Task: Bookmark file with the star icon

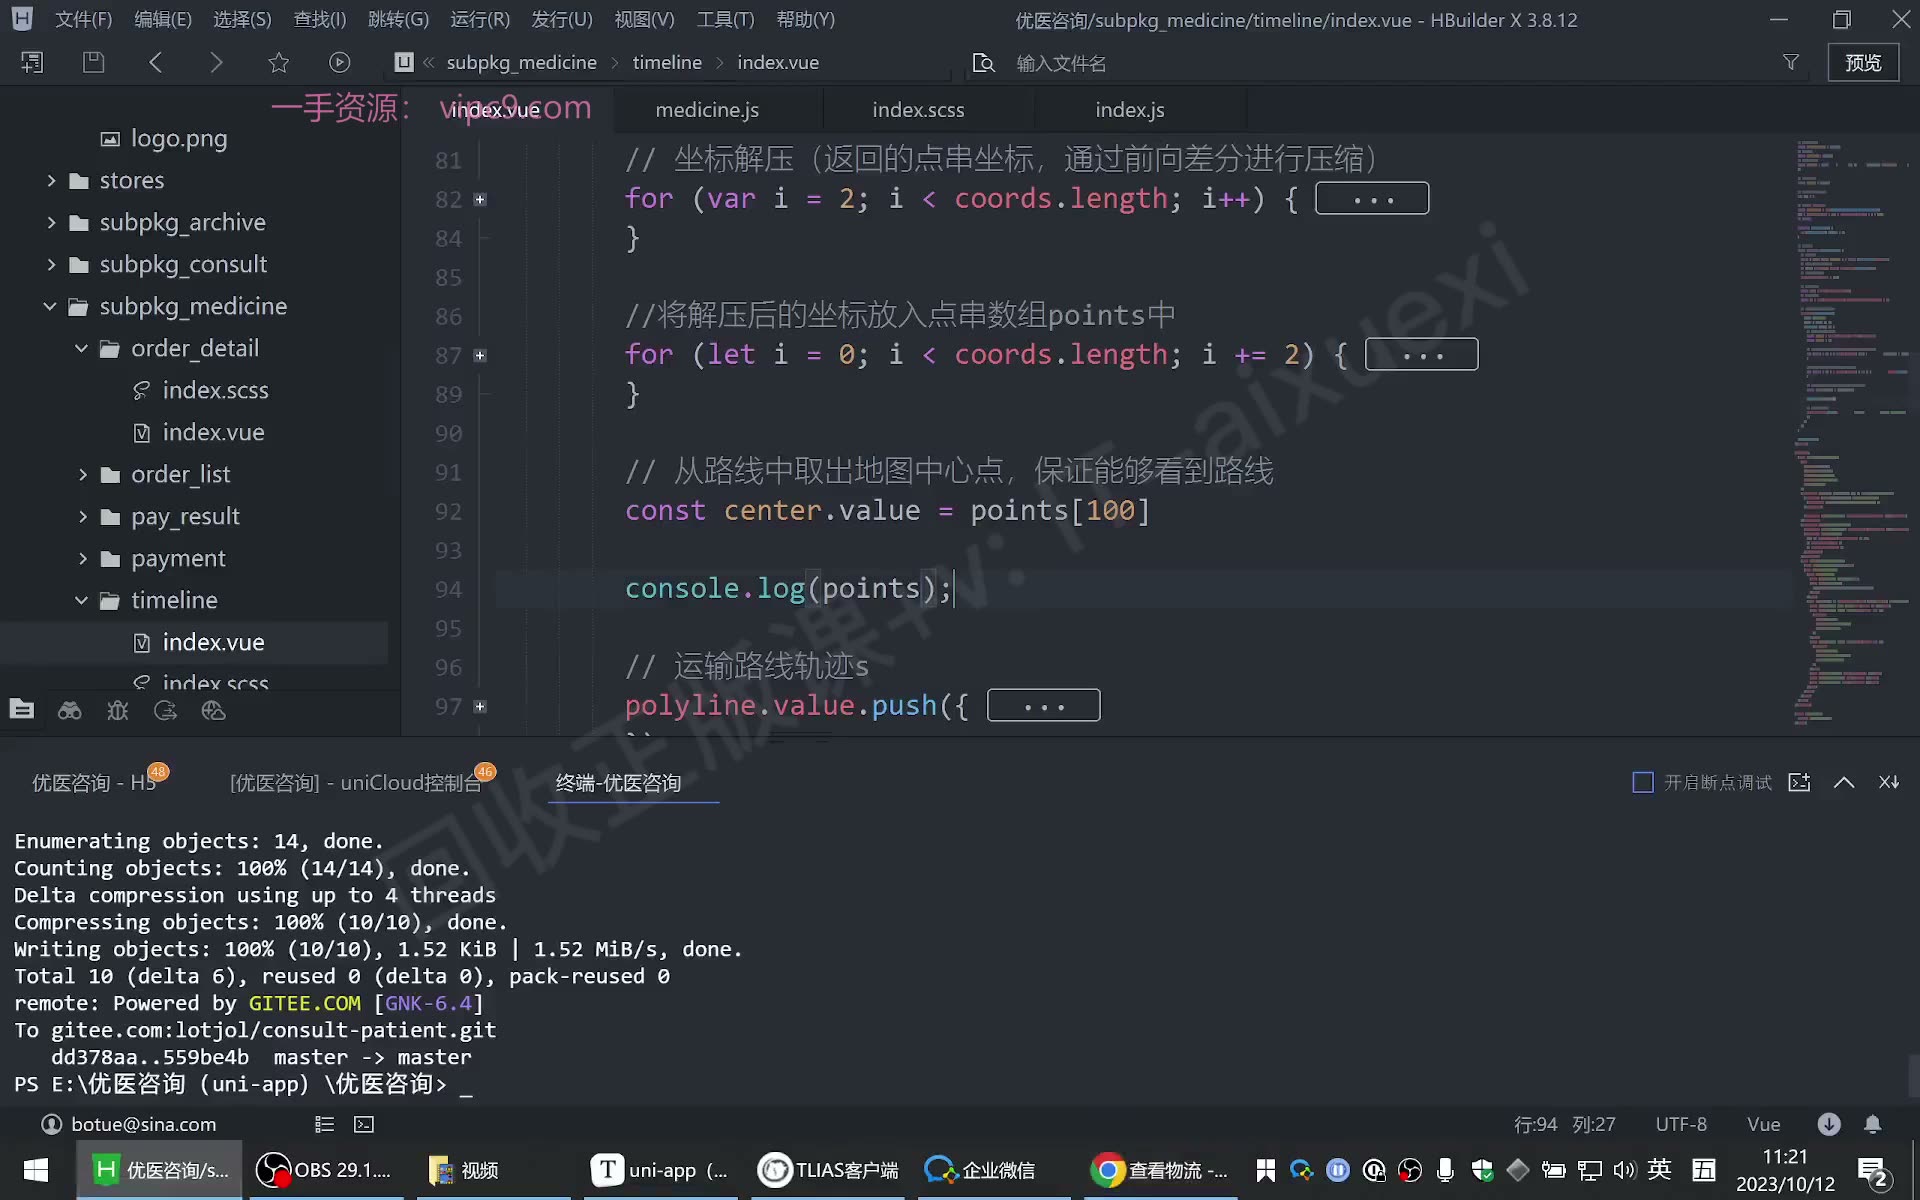Action: [278, 62]
